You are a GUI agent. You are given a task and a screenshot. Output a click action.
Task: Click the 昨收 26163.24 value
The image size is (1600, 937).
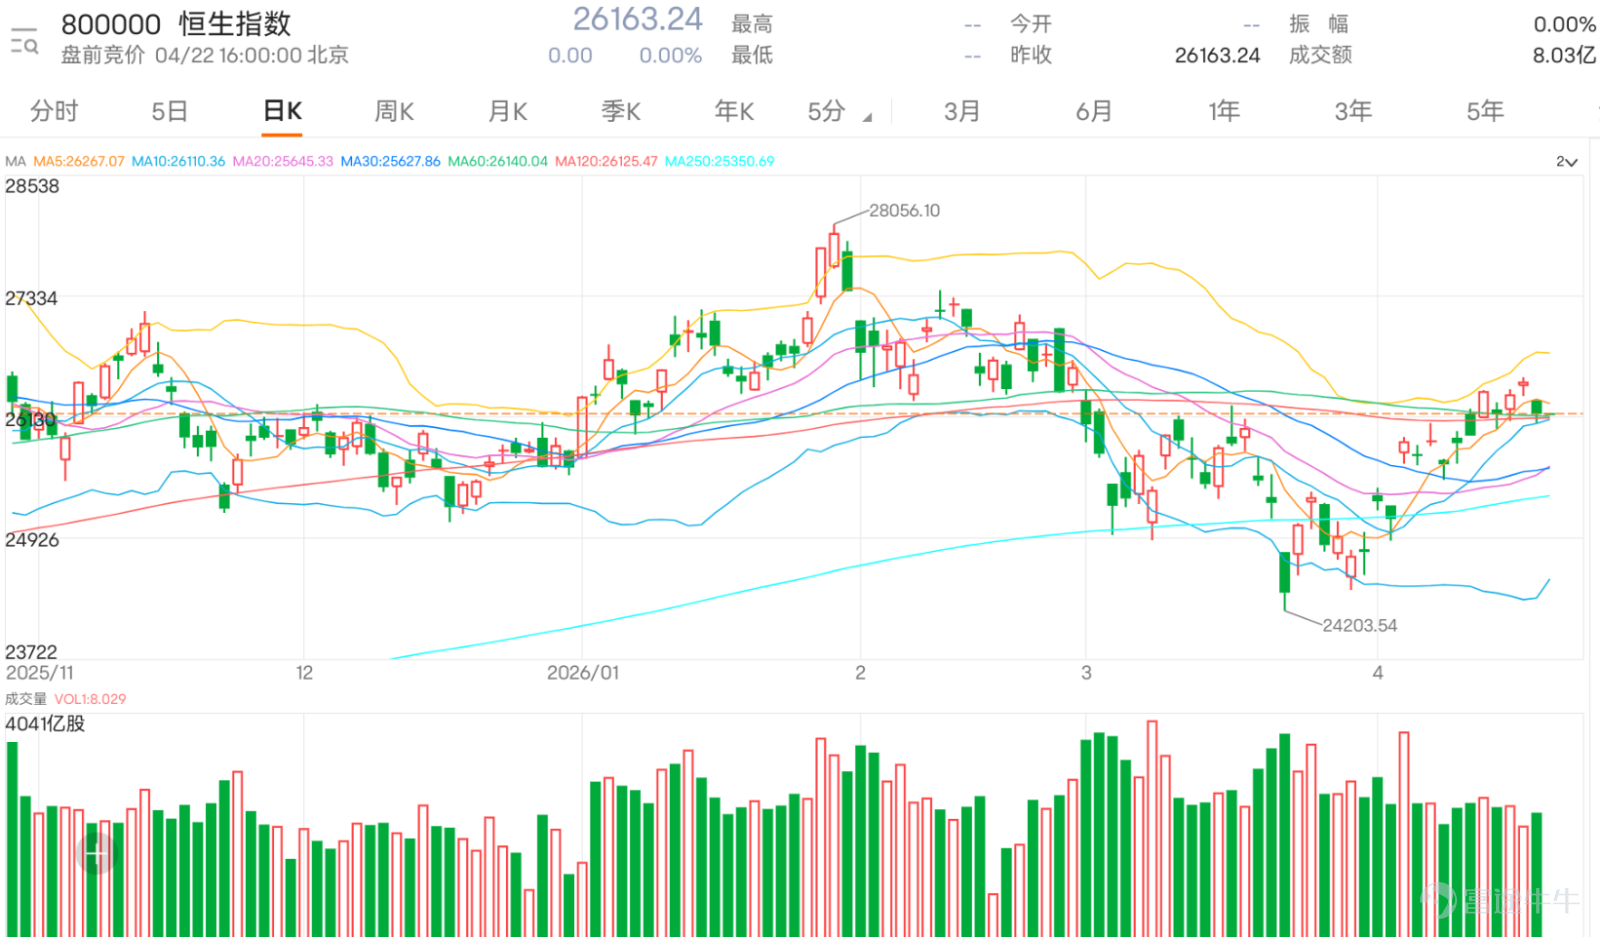(x=1217, y=55)
